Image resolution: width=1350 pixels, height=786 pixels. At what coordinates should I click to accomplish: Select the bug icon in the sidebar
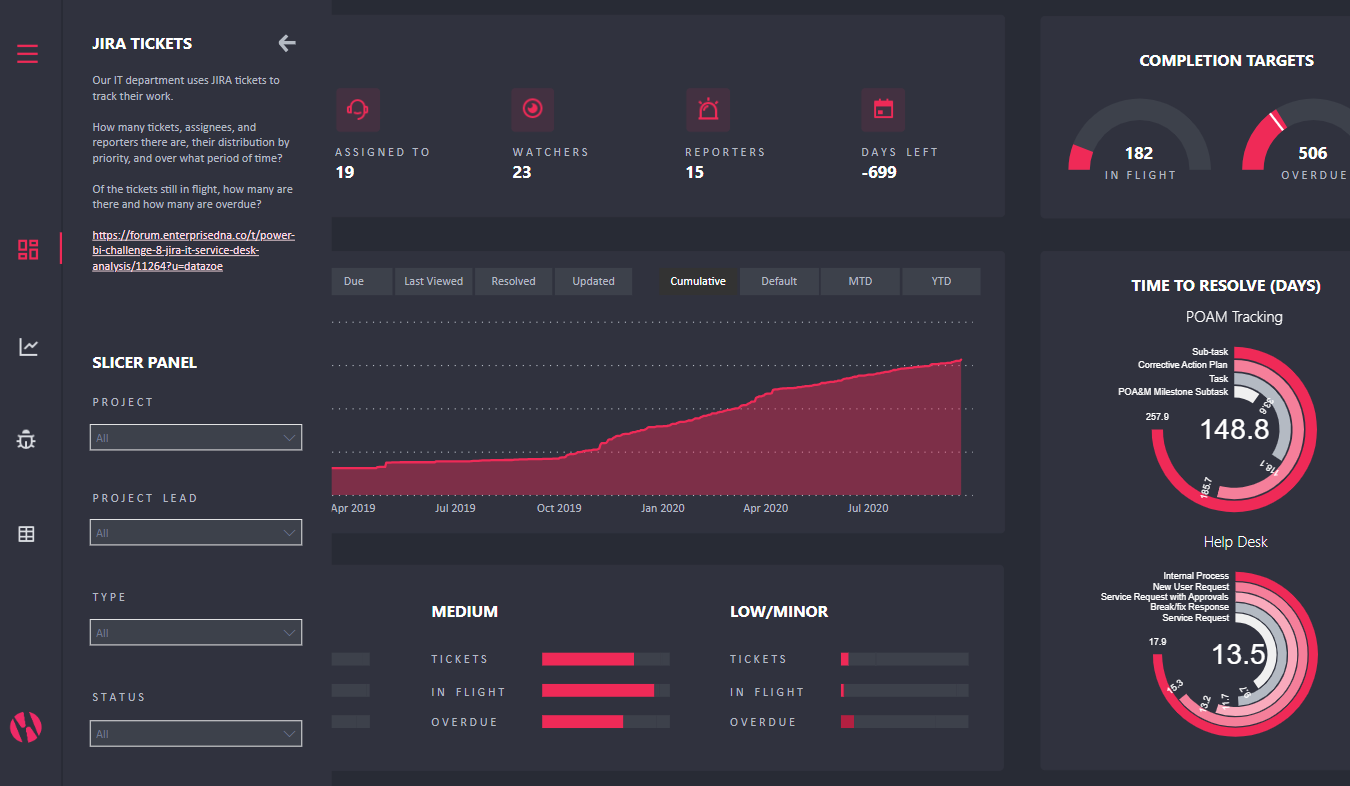pyautogui.click(x=27, y=440)
